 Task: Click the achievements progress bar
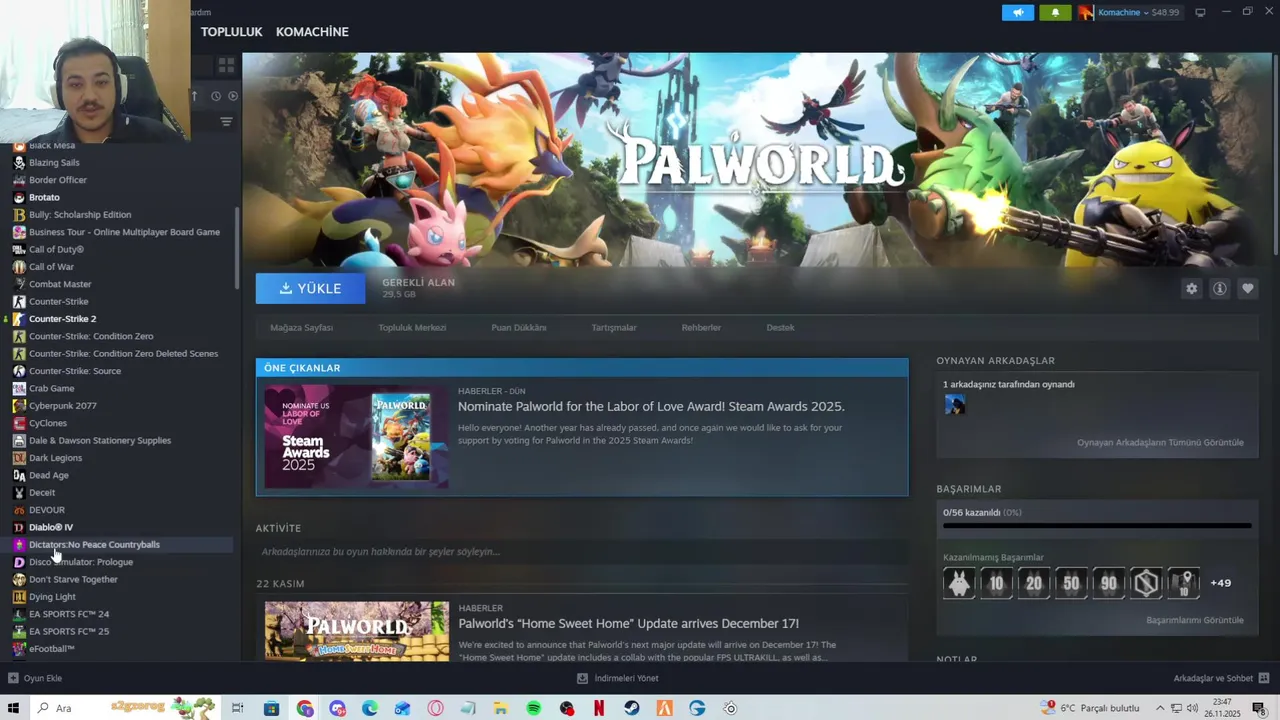pos(1097,525)
